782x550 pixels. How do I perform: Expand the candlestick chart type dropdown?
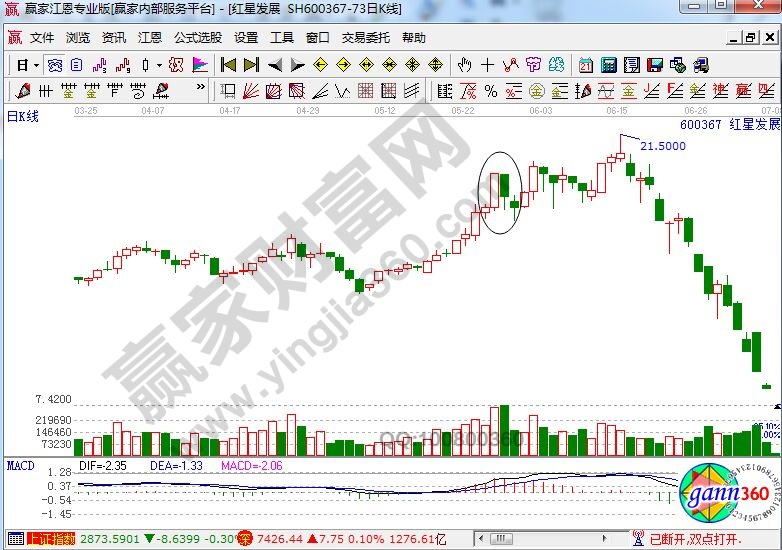pos(160,65)
